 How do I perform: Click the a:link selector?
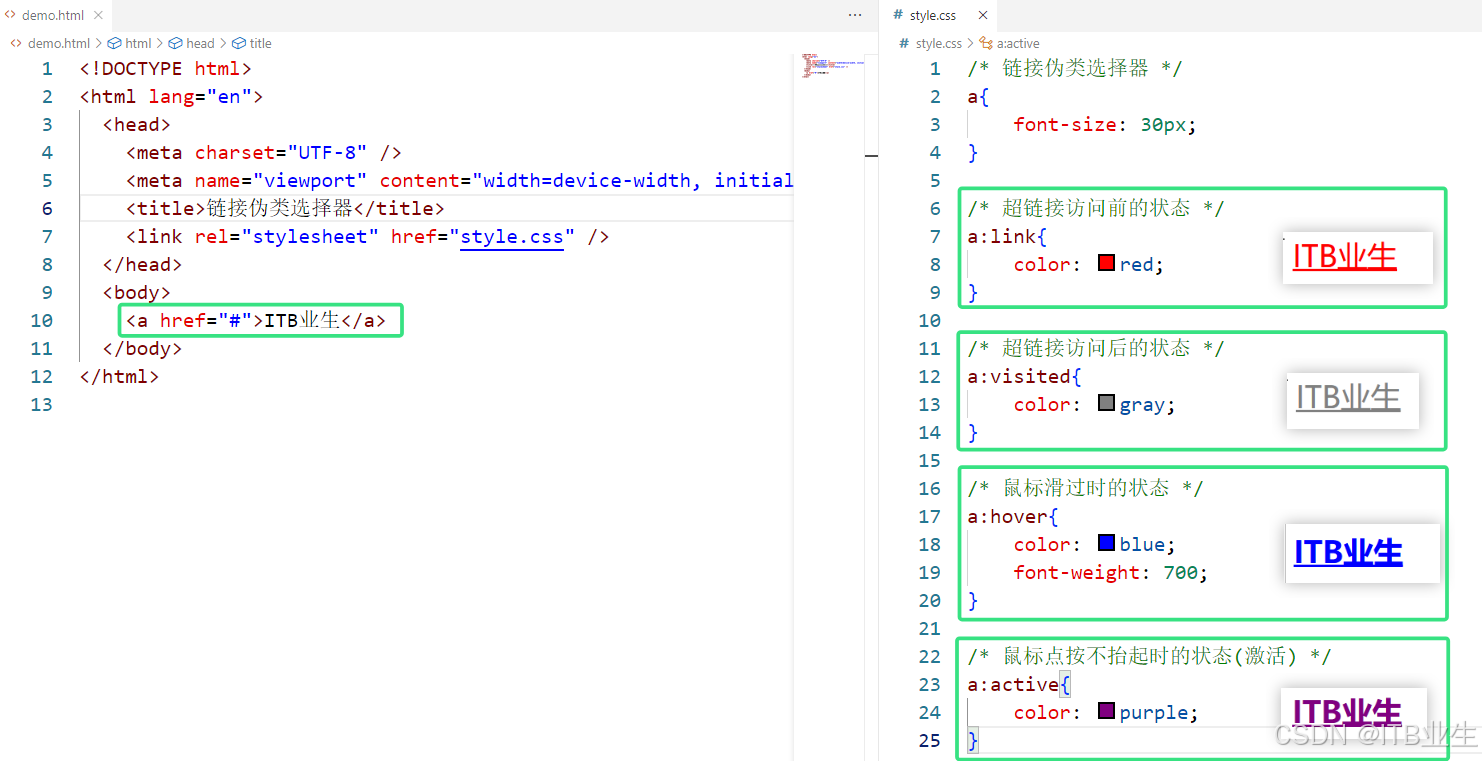coord(1002,237)
